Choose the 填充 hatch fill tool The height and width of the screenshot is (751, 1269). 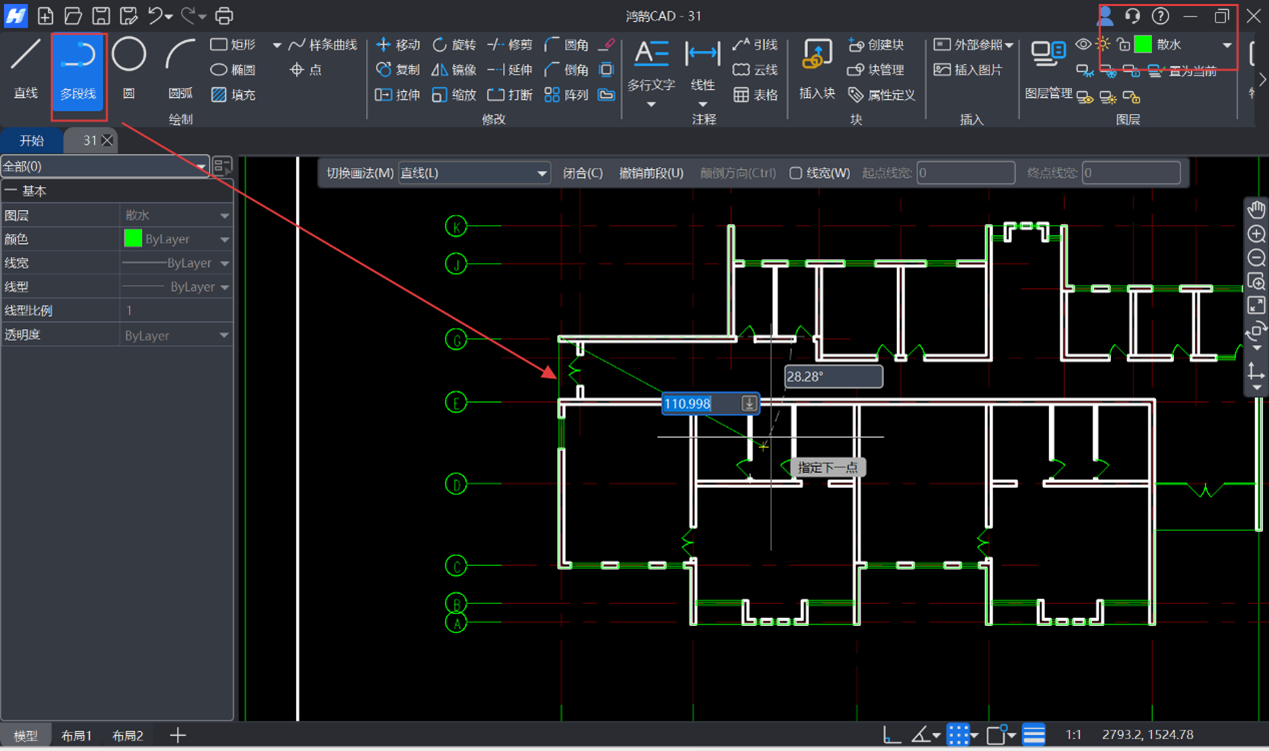tap(233, 95)
